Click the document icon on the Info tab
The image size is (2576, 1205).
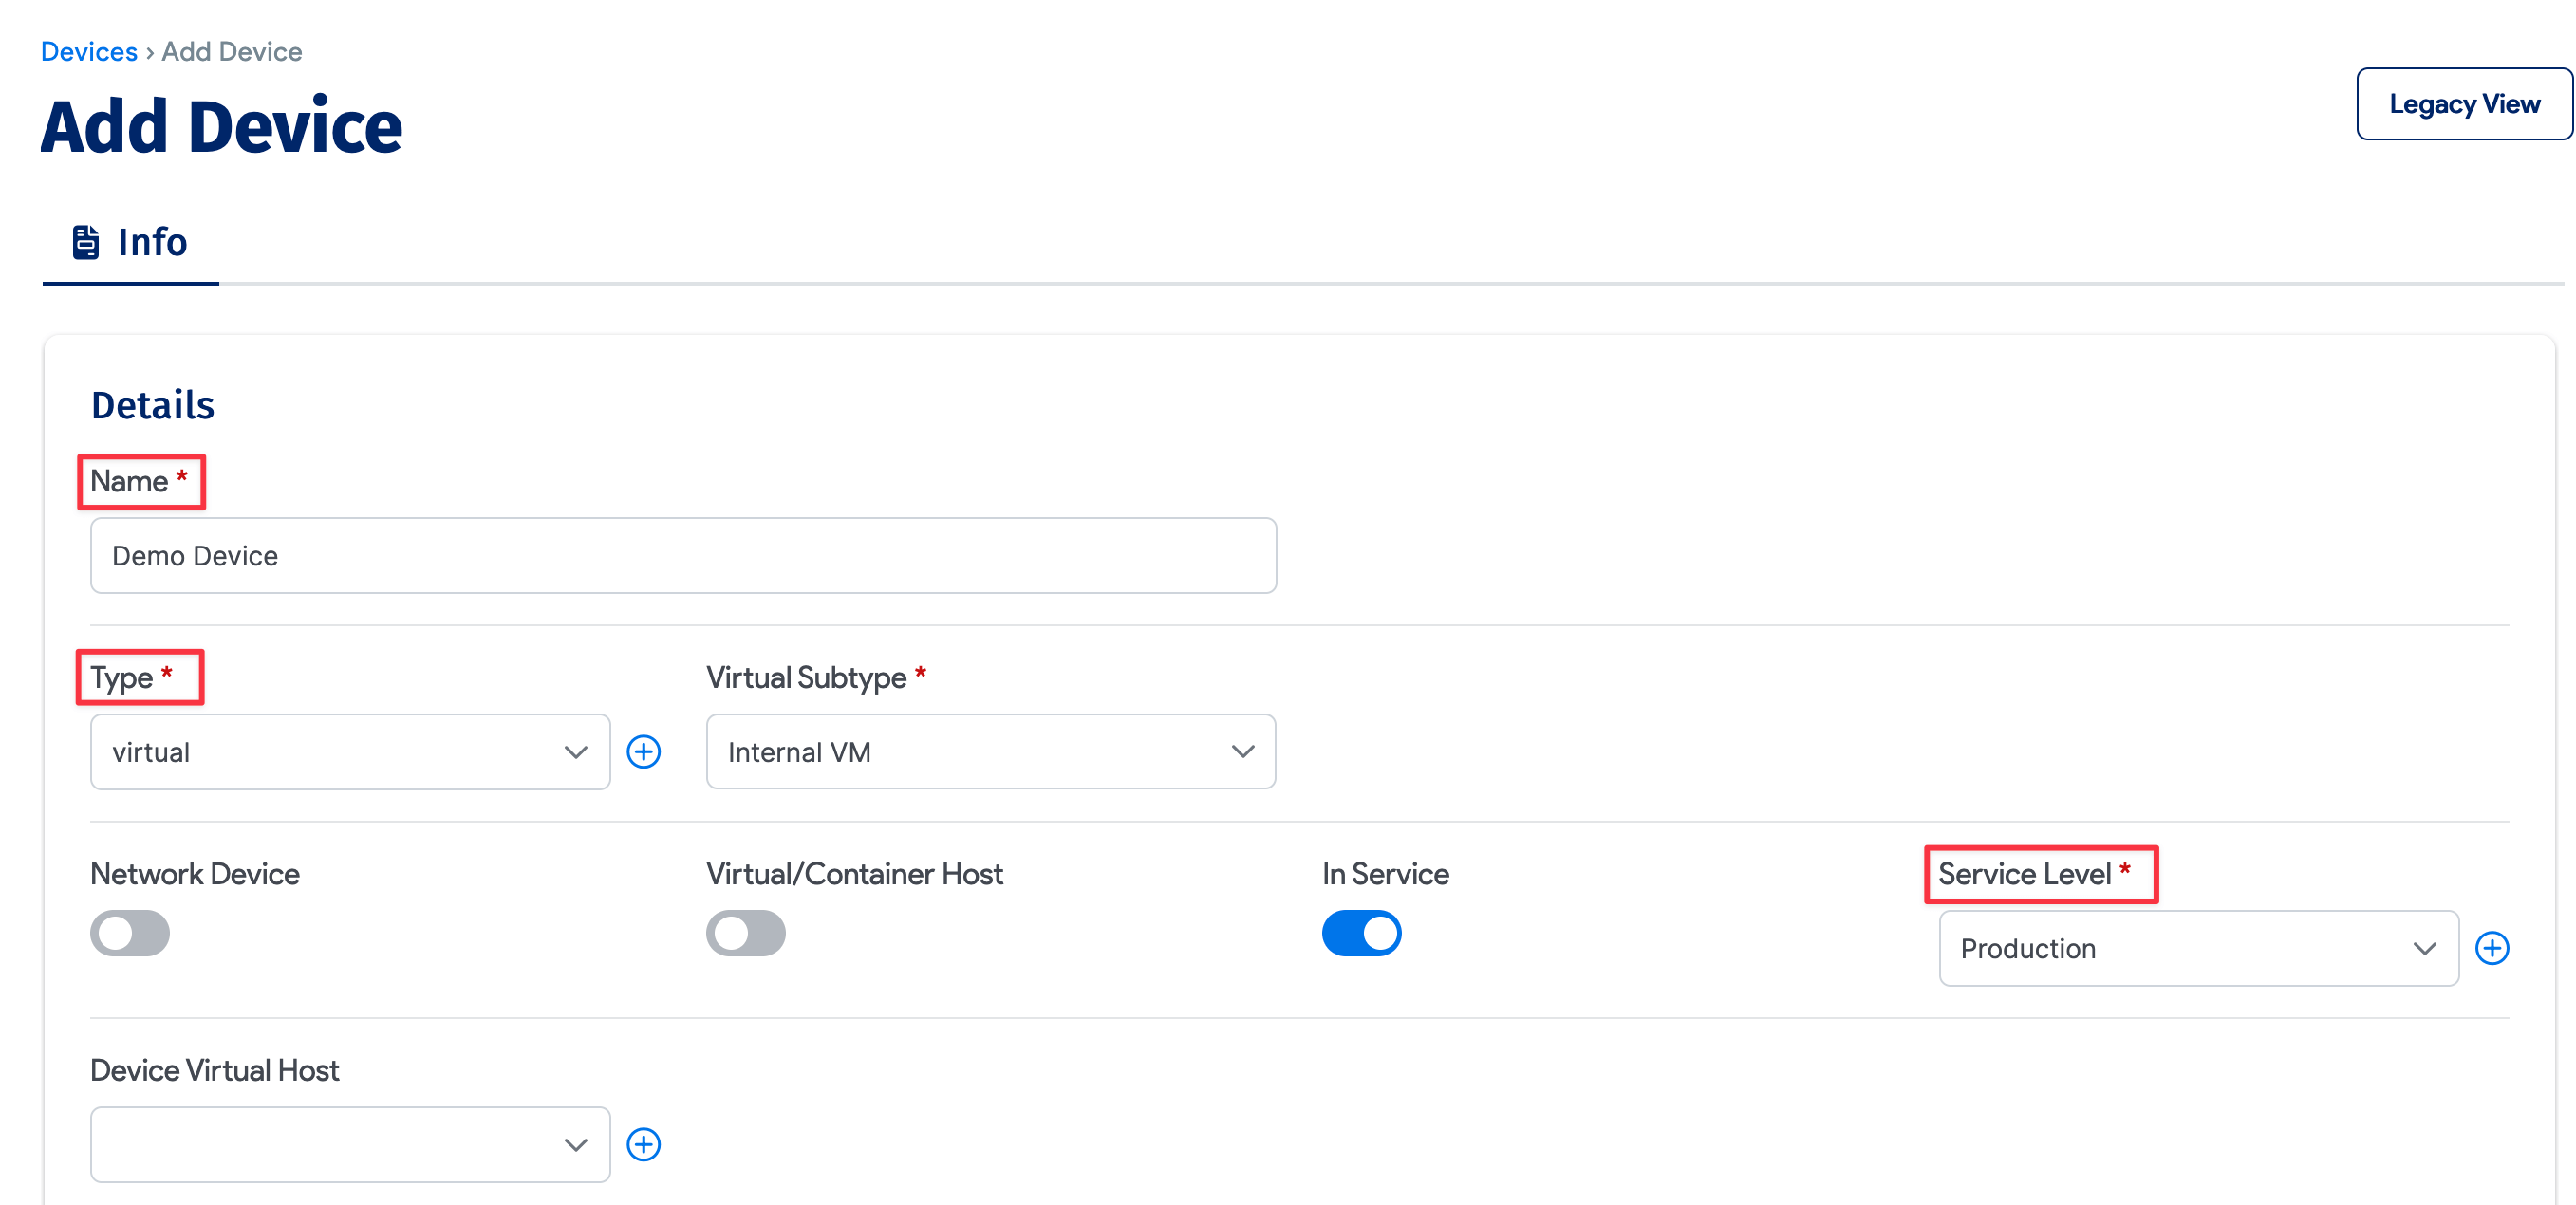[x=85, y=240]
